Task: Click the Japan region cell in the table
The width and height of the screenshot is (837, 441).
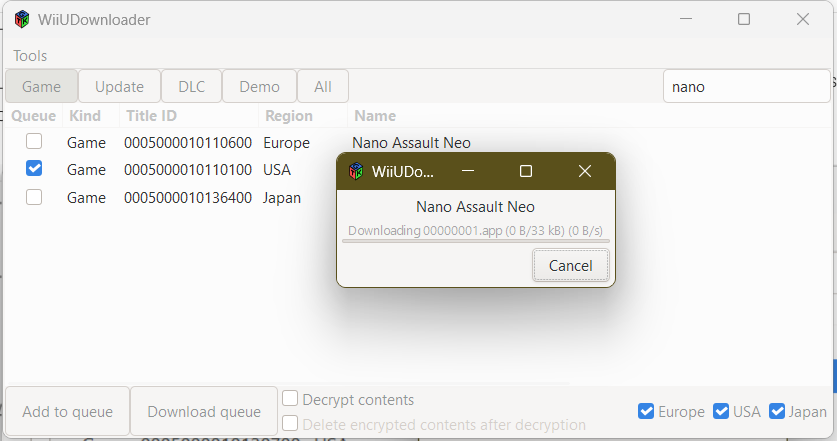Action: point(282,198)
